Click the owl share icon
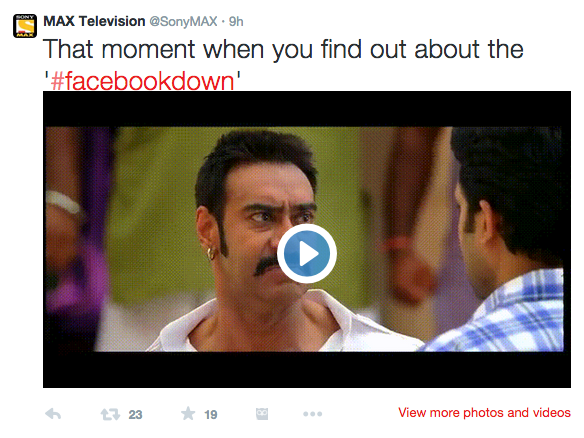Screen dimensions: 584x438 pos(262,414)
